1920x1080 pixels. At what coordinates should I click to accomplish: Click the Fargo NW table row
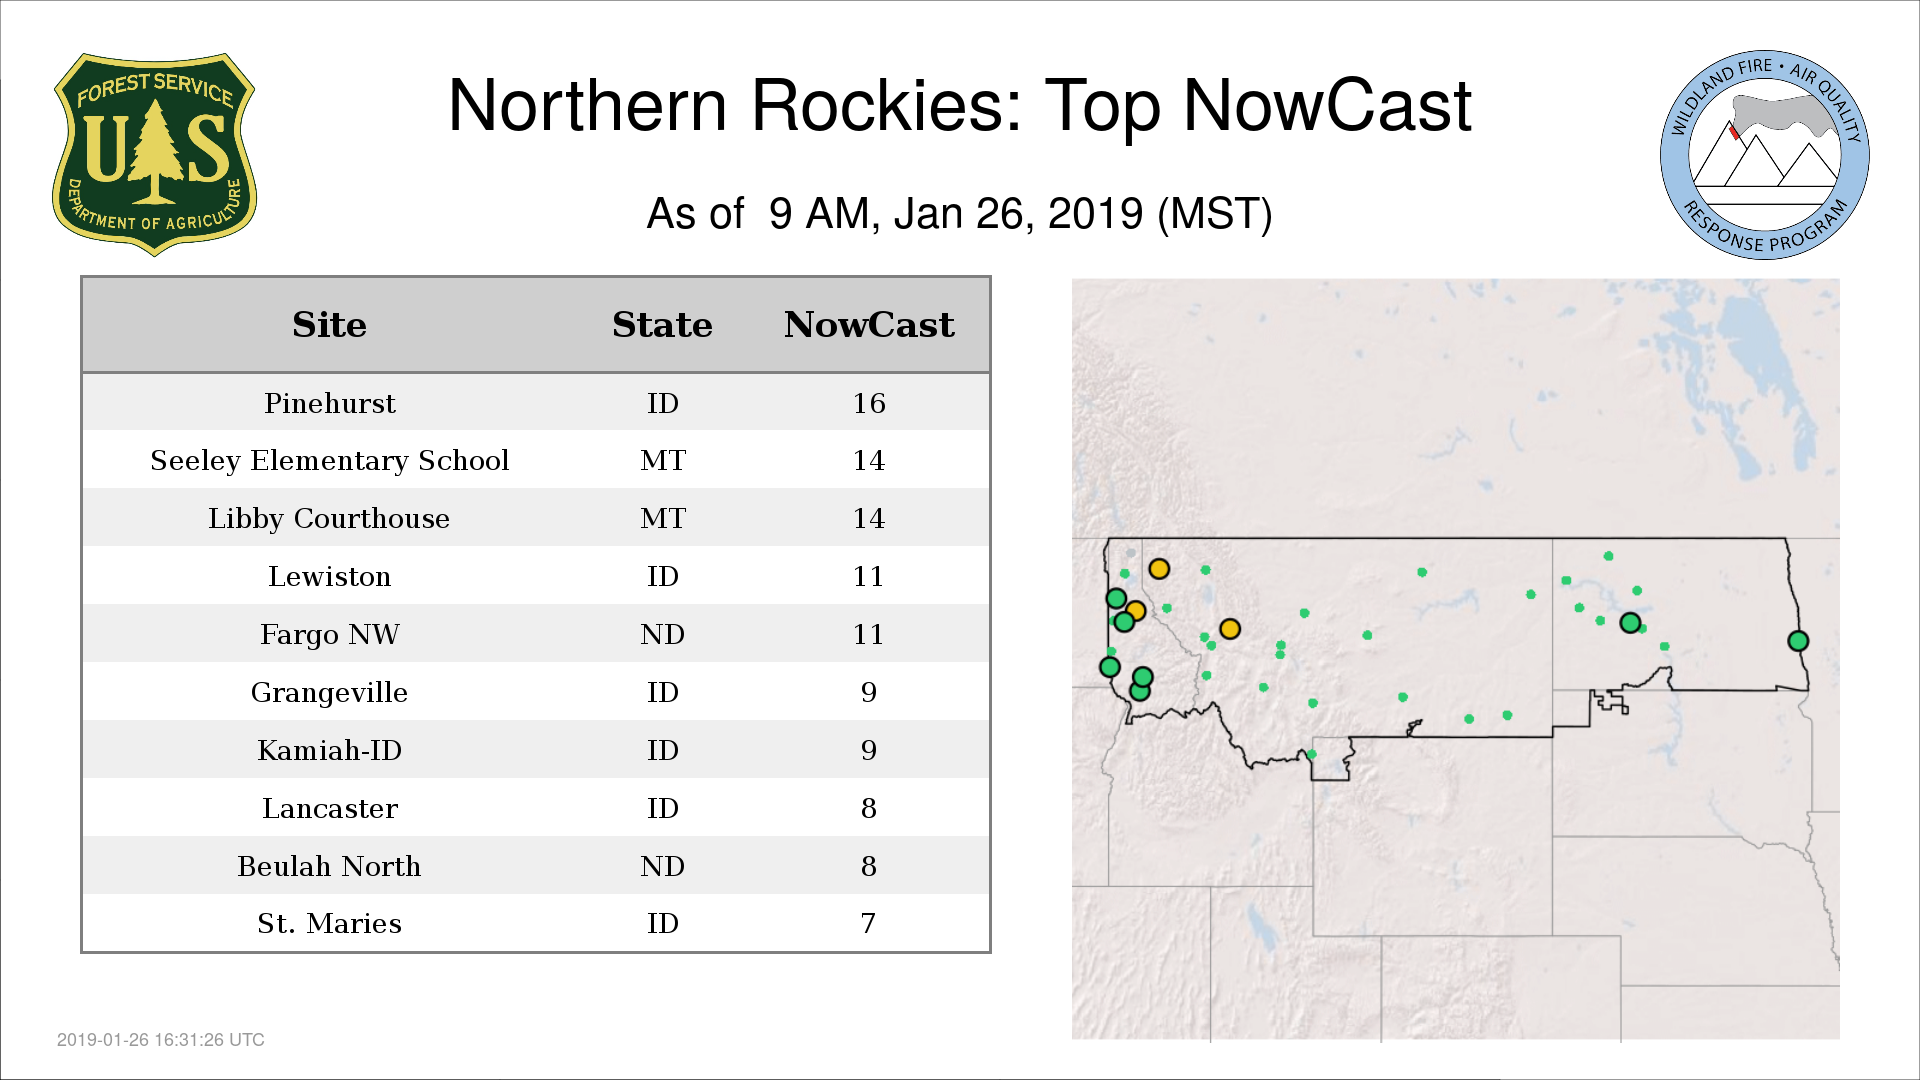tap(329, 634)
